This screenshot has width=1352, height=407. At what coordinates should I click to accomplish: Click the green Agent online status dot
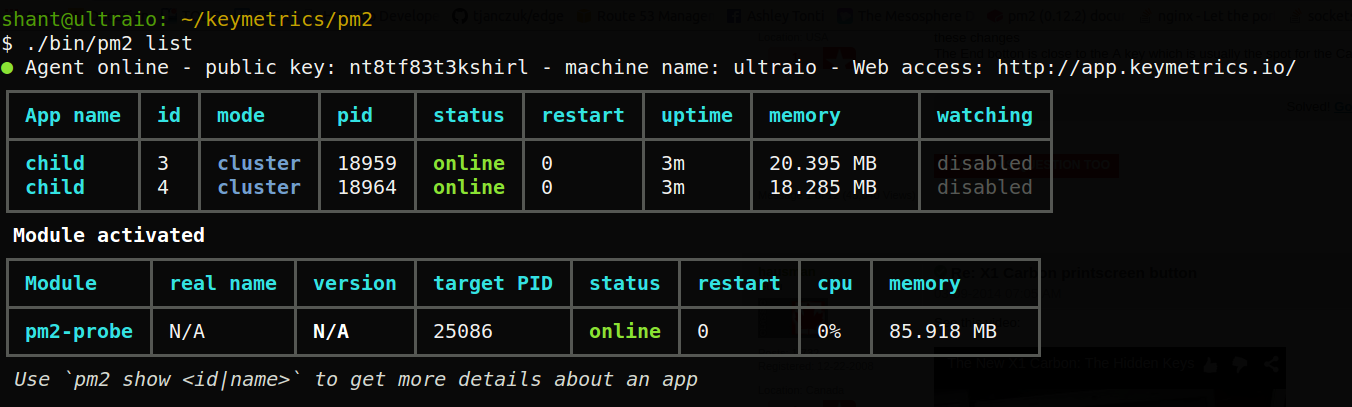click(7, 68)
